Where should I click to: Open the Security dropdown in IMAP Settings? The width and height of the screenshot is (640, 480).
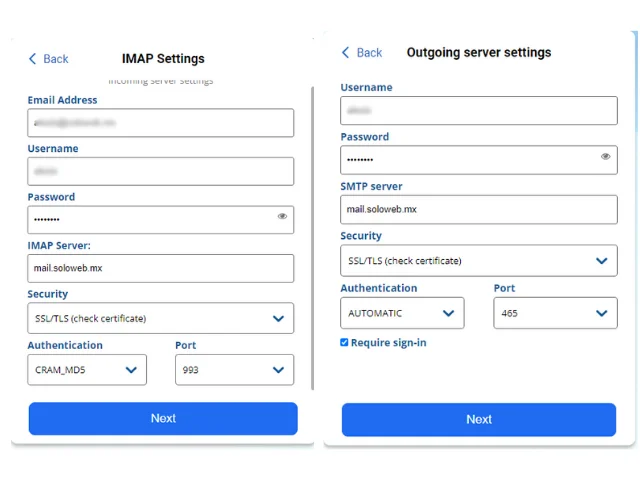click(160, 318)
